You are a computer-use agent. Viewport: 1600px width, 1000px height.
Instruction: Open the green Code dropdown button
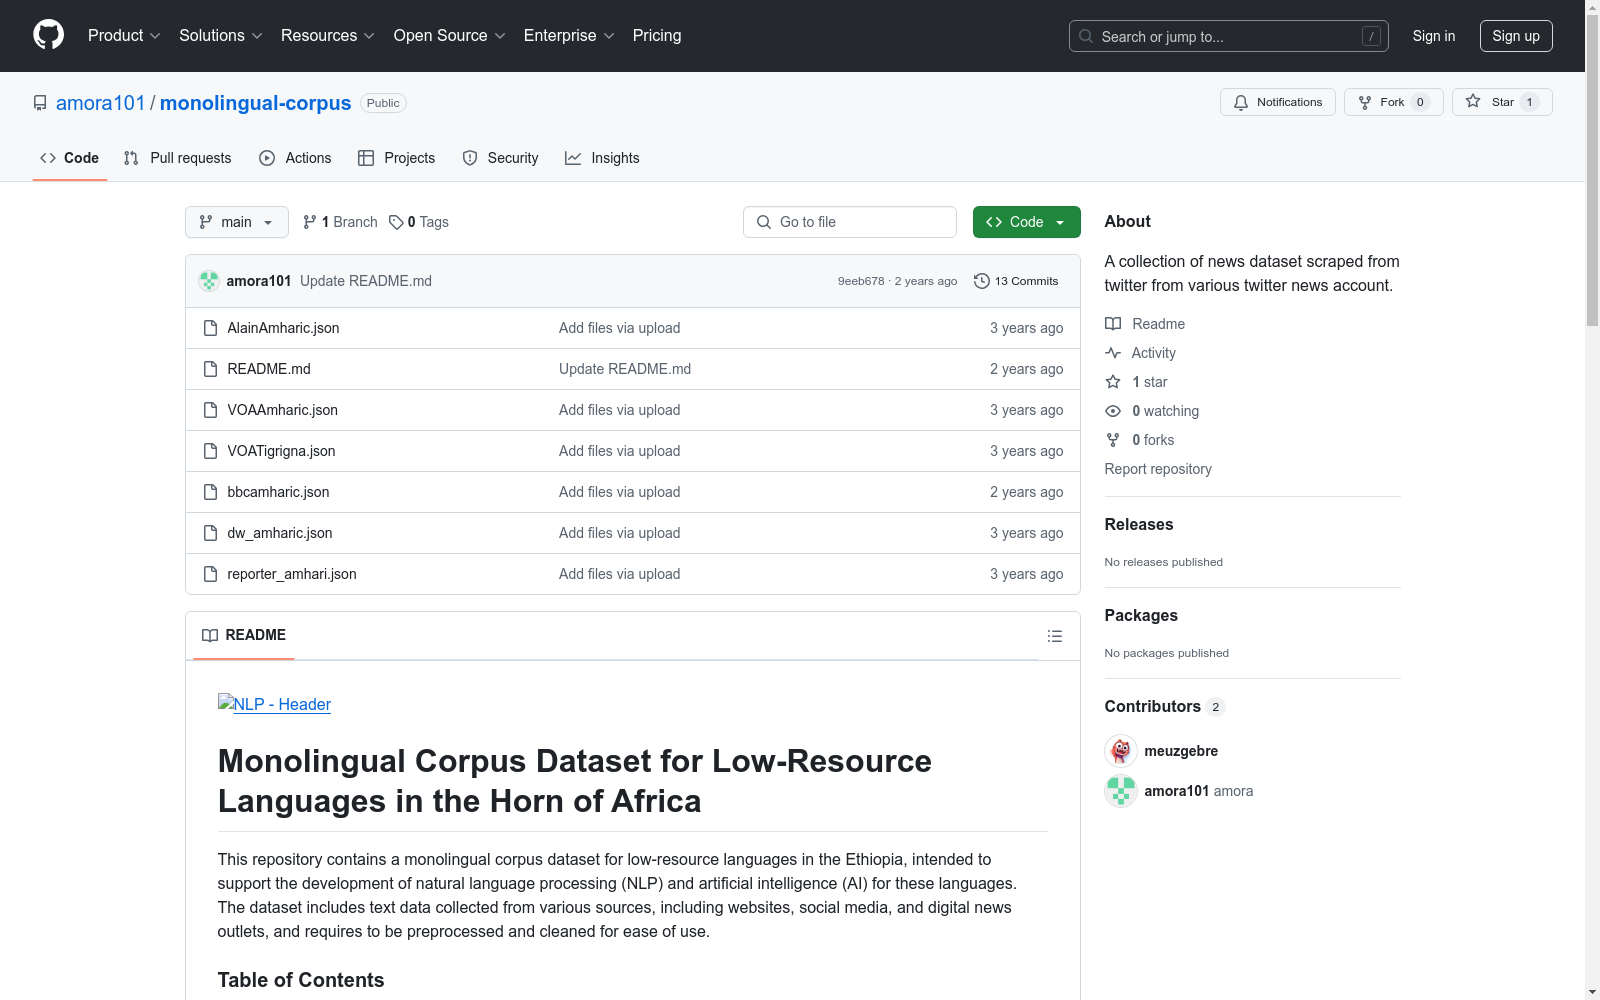tap(1026, 222)
